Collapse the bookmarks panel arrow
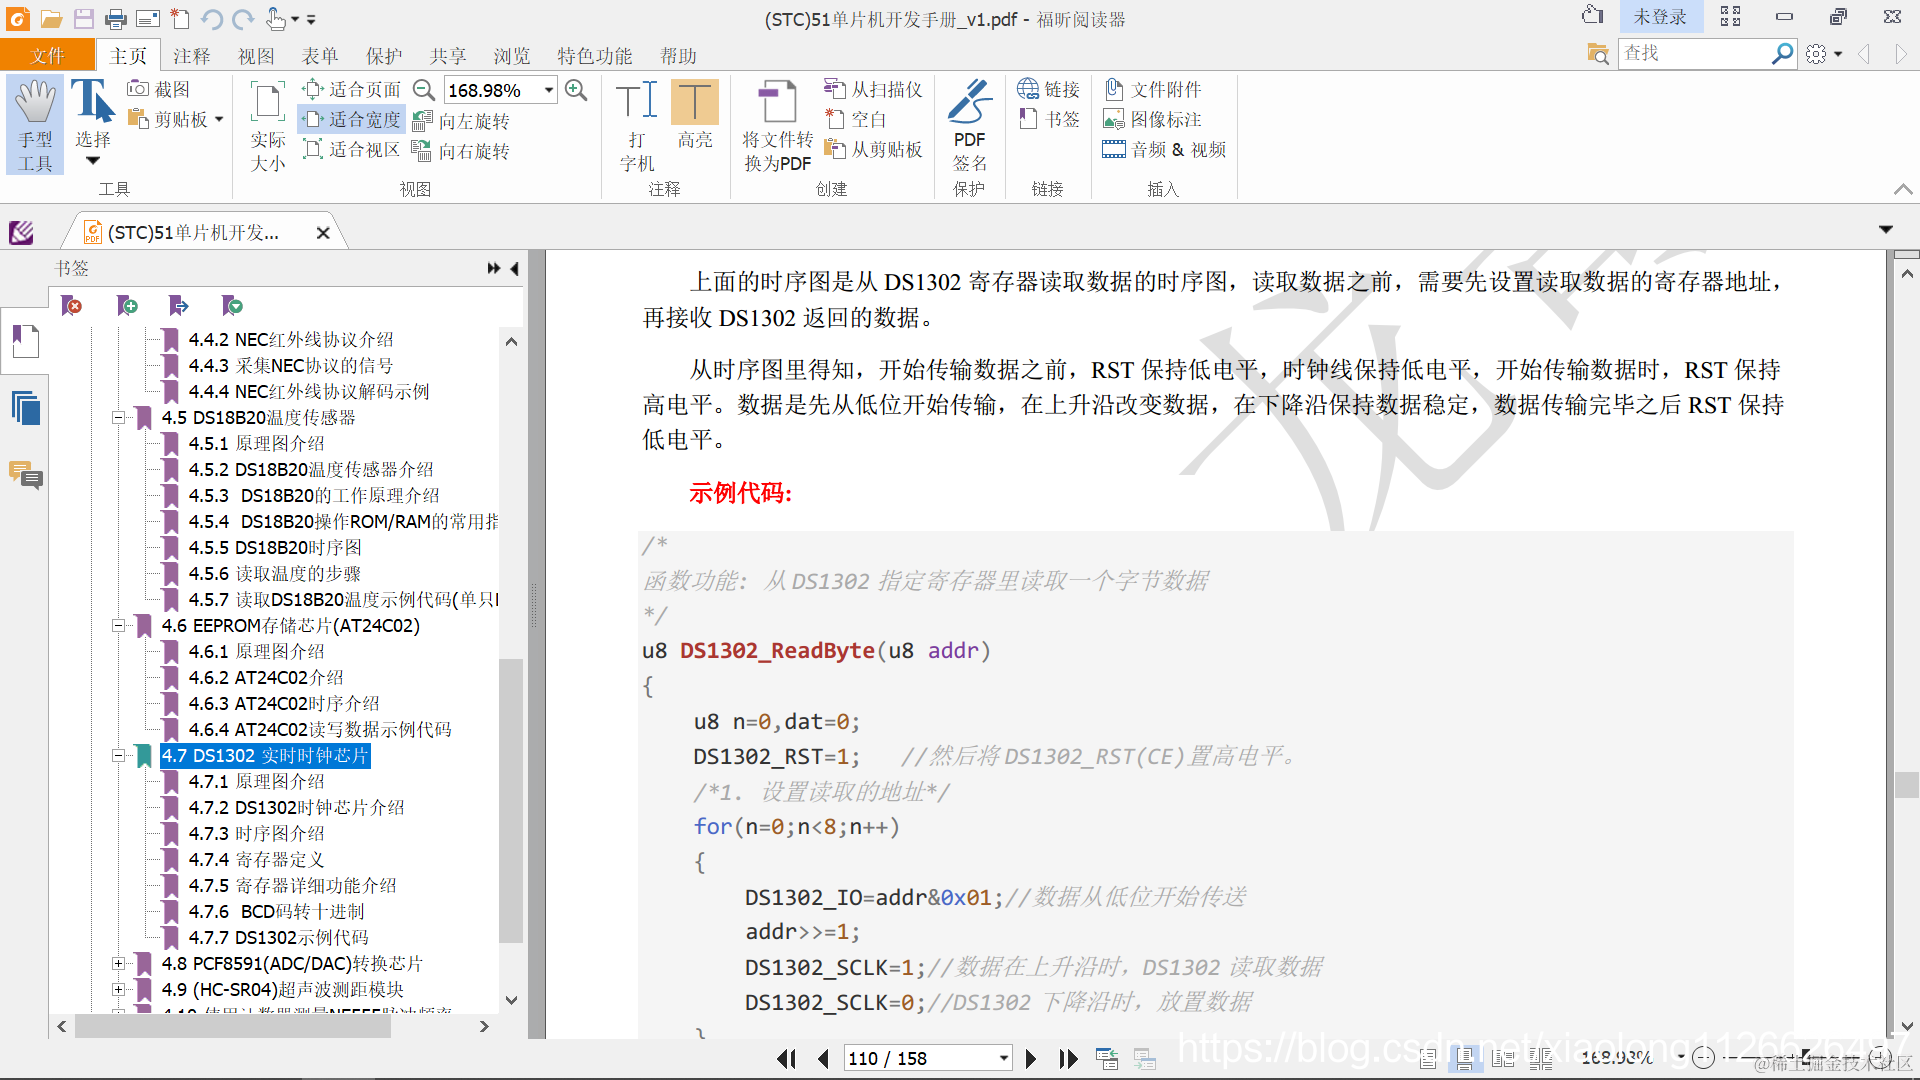Viewport: 1920px width, 1080px height. coord(514,268)
